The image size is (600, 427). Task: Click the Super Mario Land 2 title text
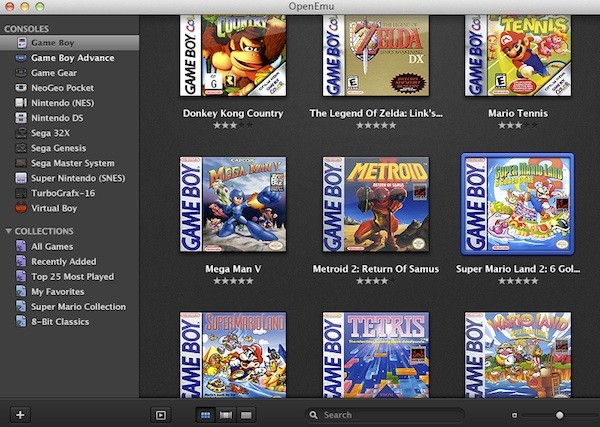pos(518,269)
